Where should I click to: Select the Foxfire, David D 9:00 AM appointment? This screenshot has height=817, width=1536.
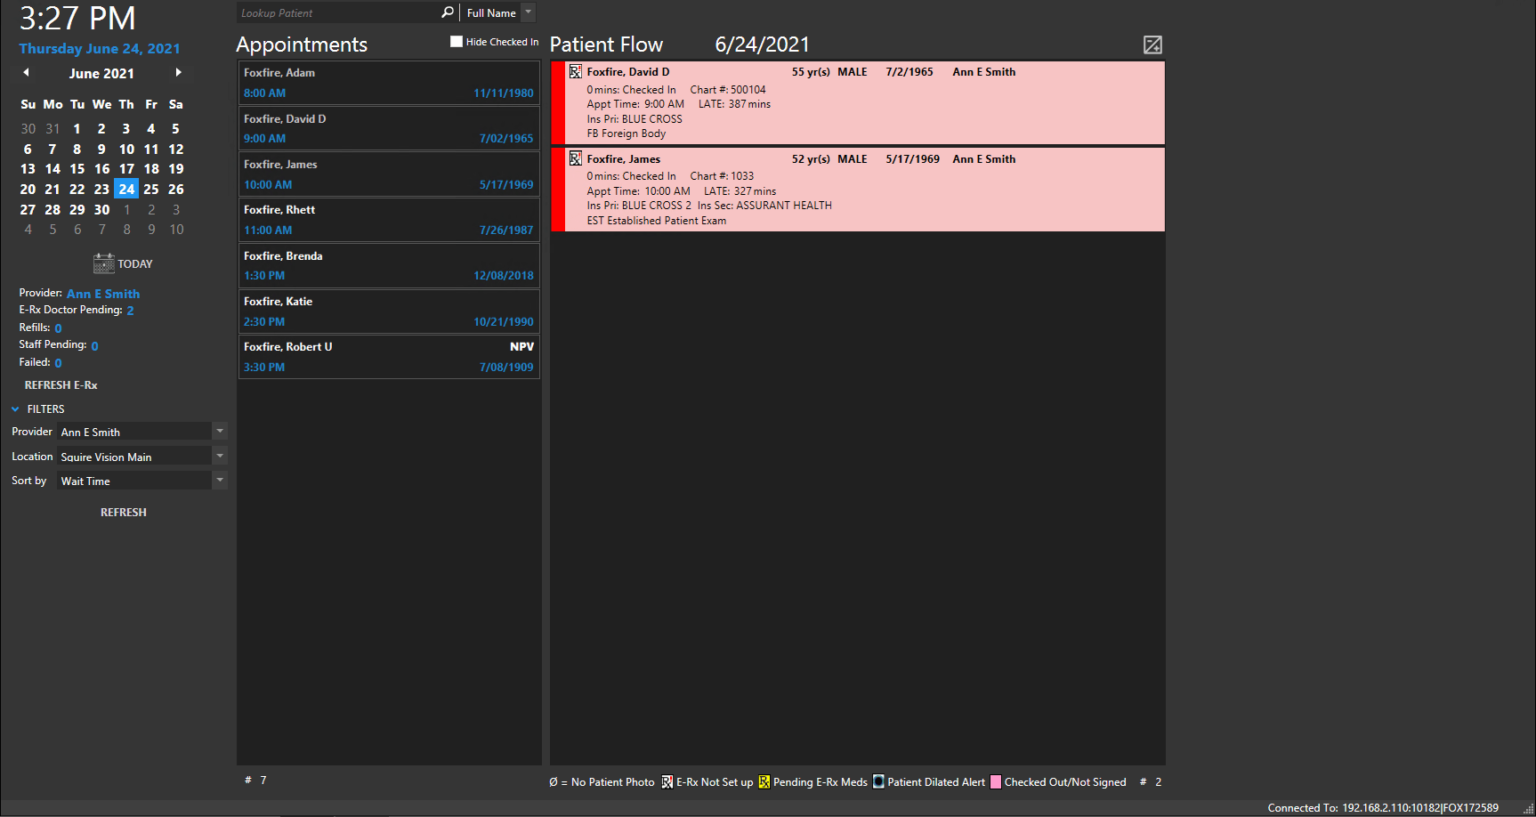[x=389, y=129]
